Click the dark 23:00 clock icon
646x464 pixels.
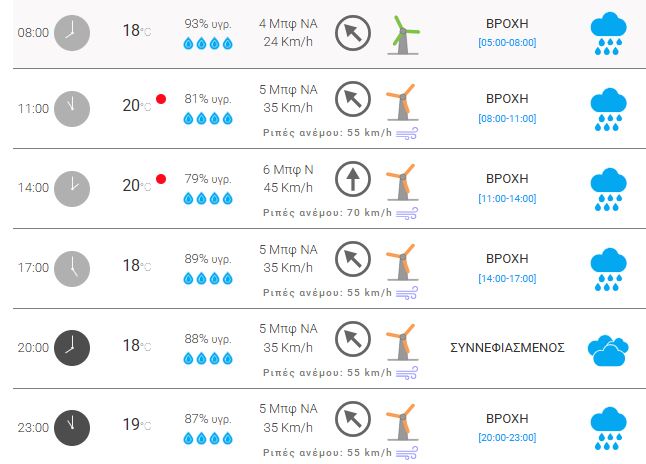coord(71,427)
